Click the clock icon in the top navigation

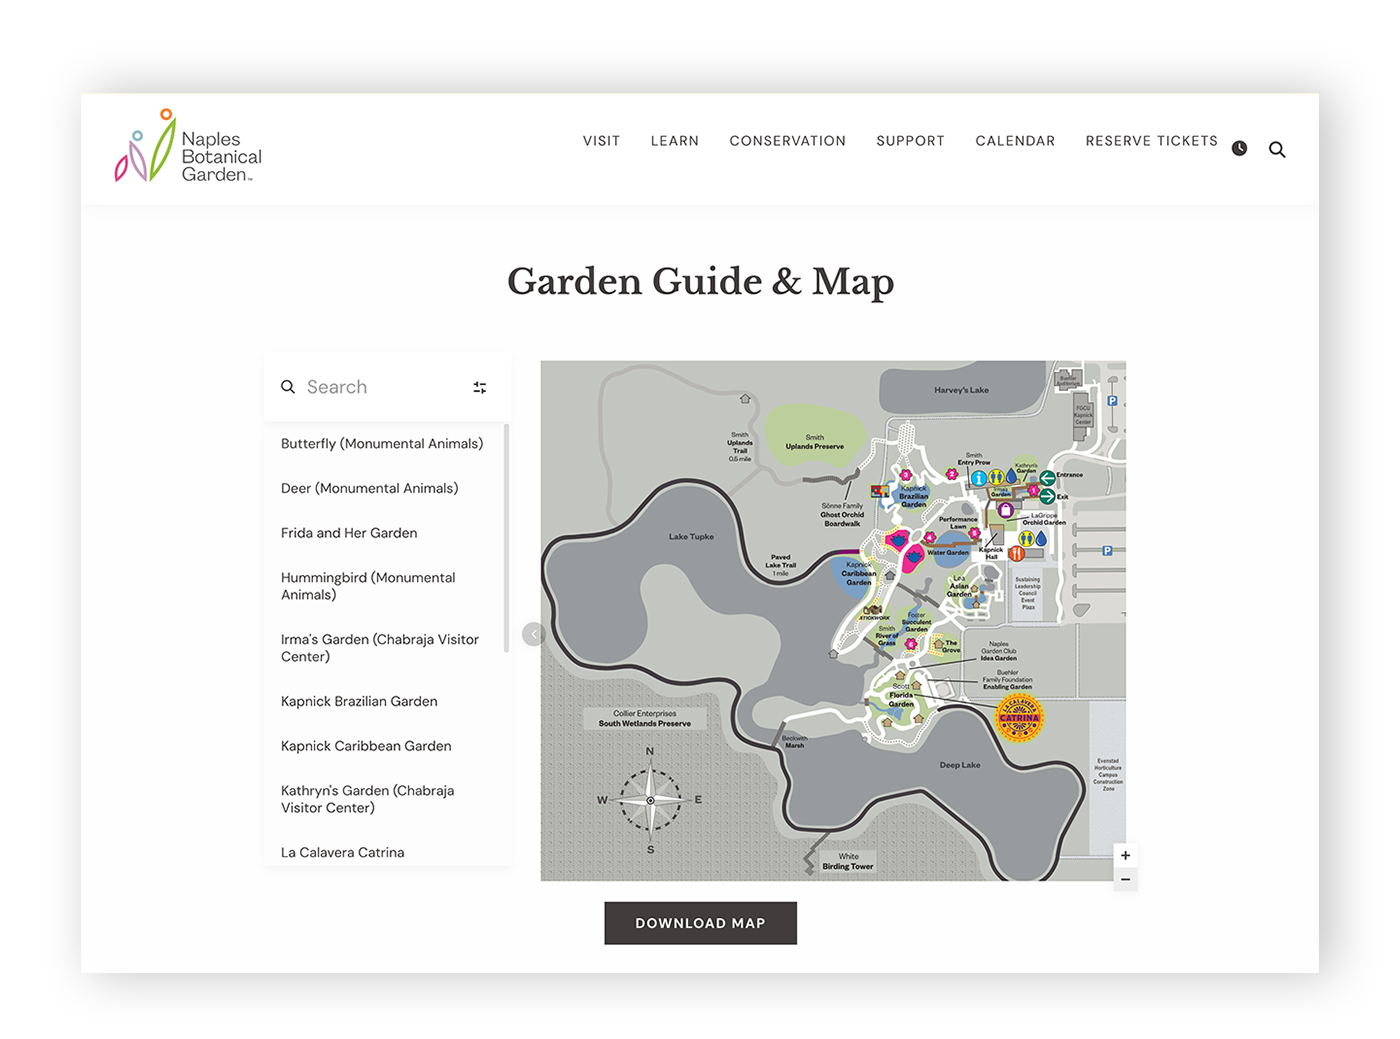[x=1239, y=147]
